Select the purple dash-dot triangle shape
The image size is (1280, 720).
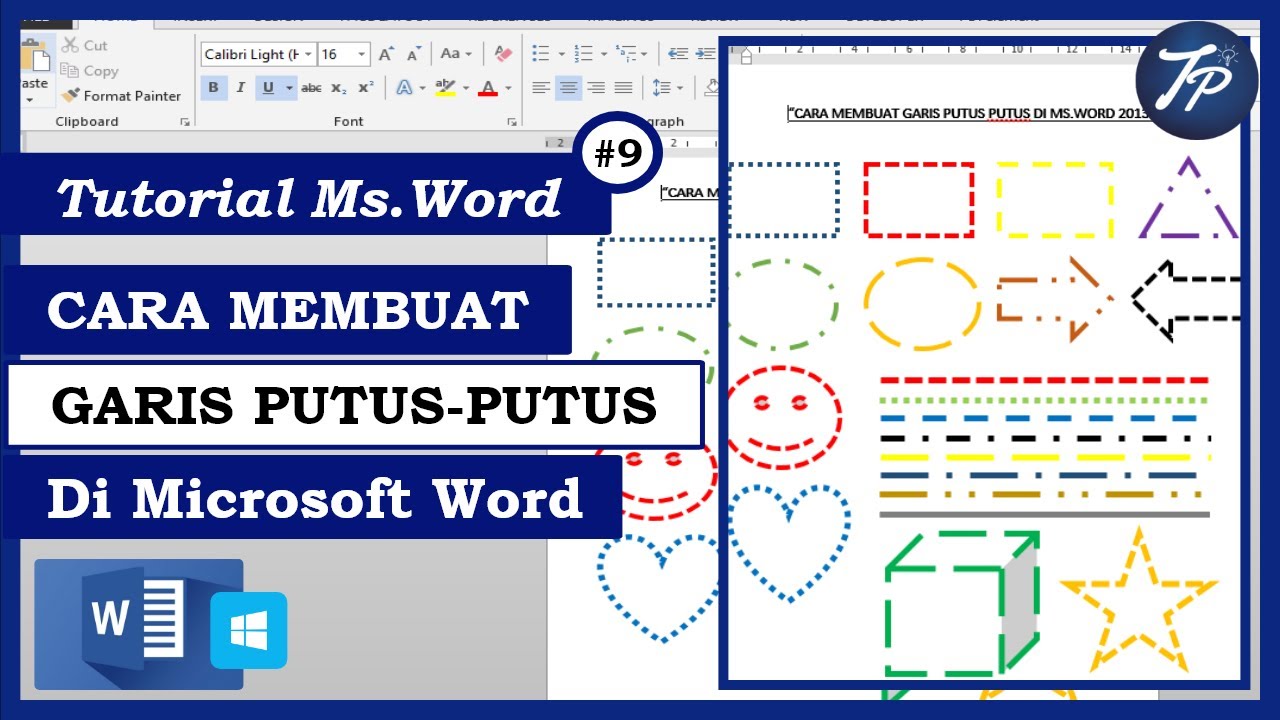tap(1188, 197)
